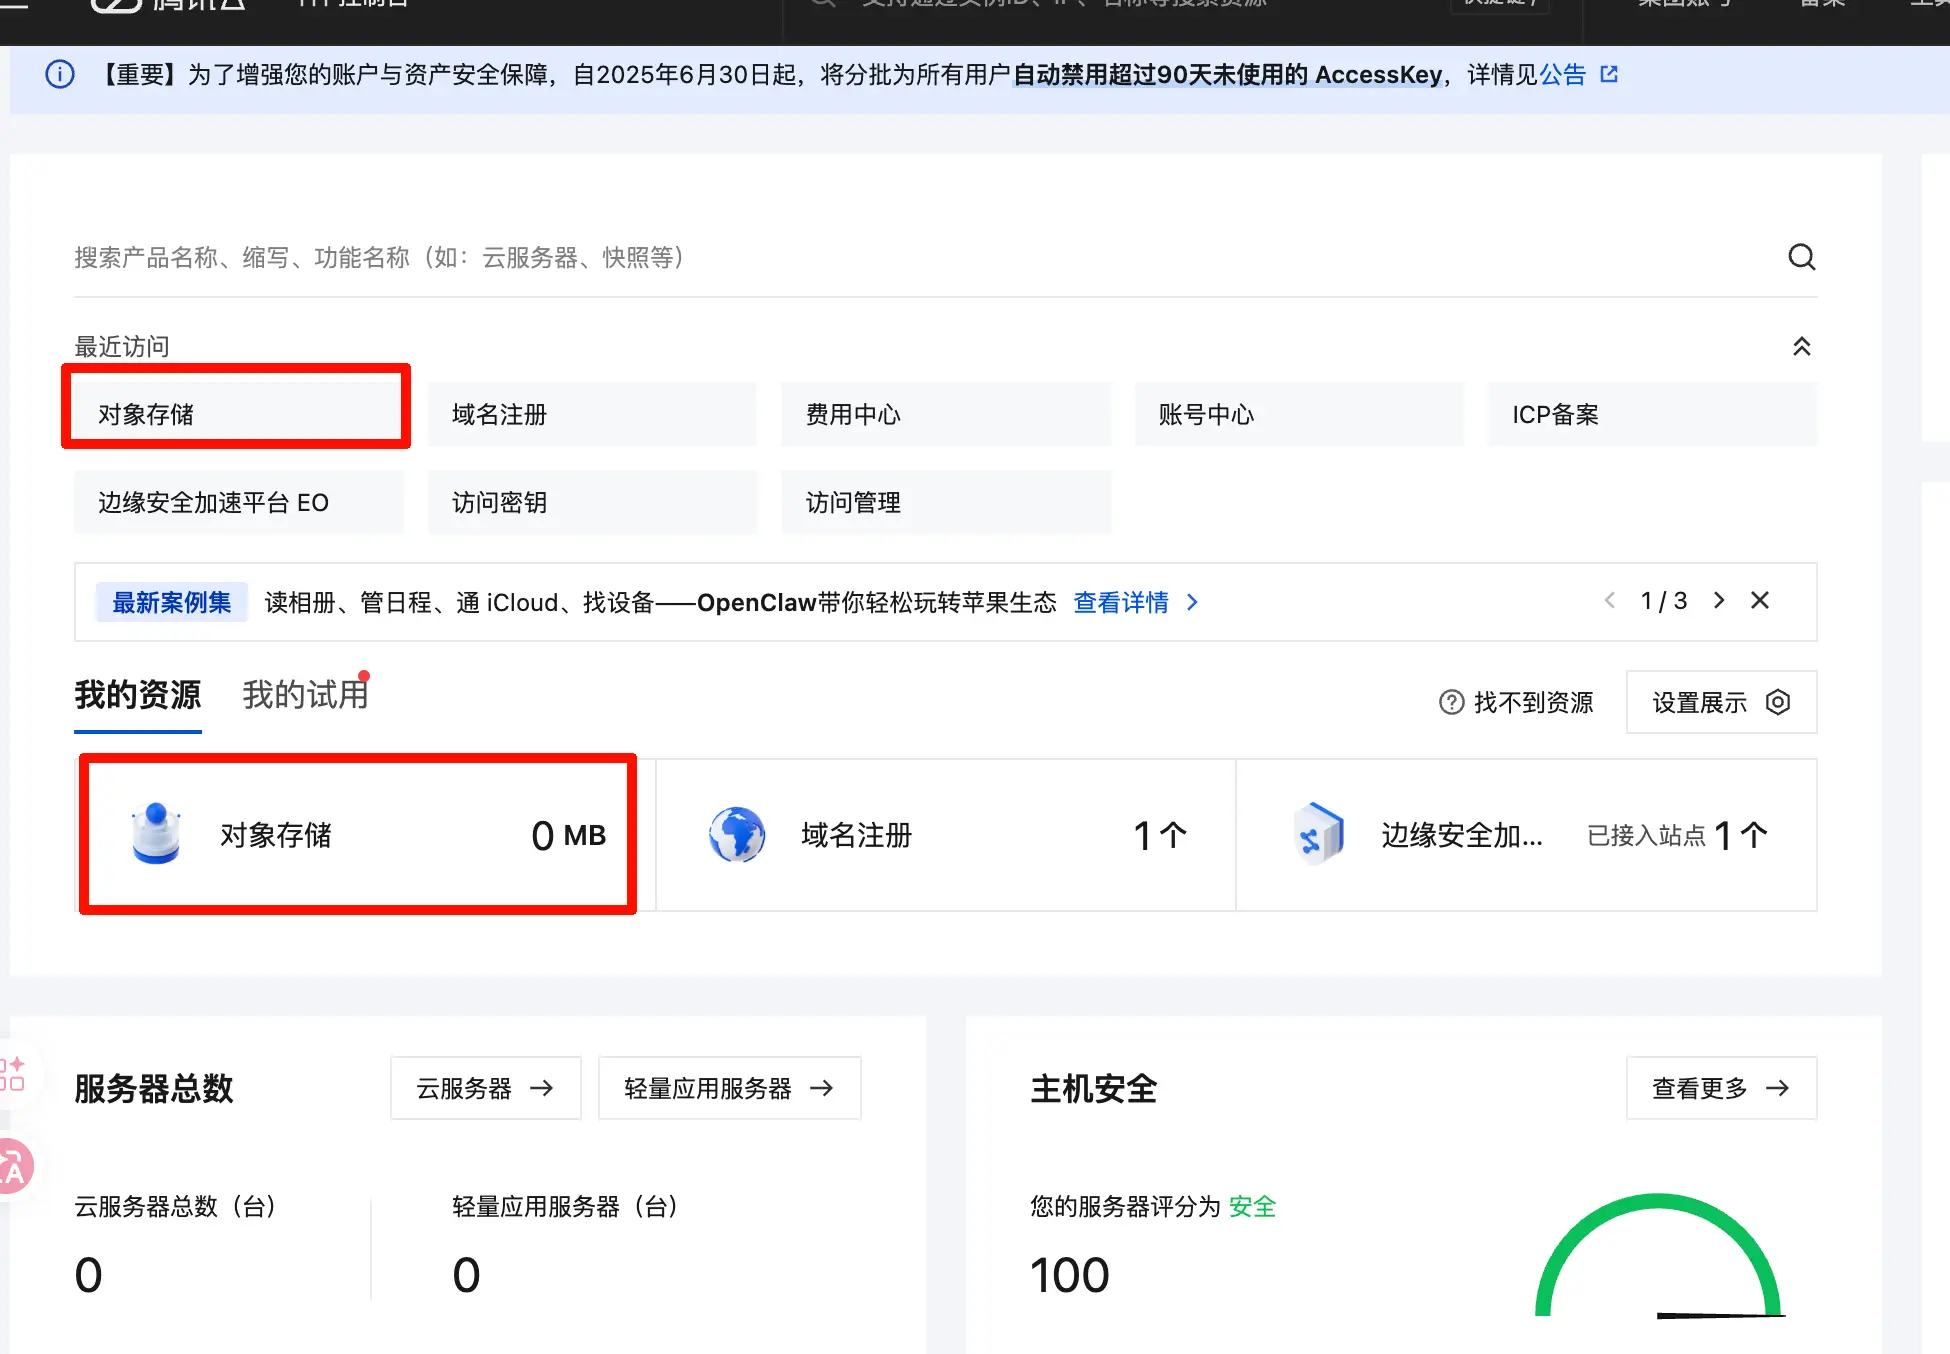
Task: Click the search magnifier icon in product search
Action: (1801, 257)
